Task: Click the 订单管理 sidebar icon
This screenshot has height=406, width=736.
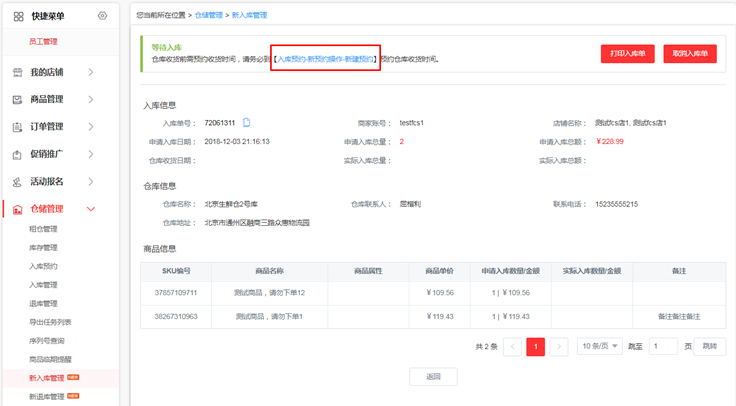Action: (18, 127)
